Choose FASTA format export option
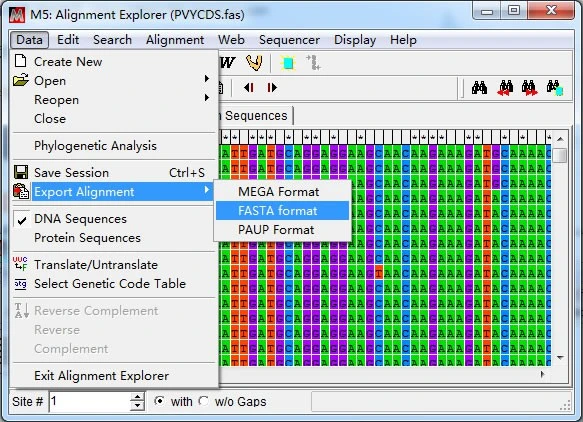This screenshot has height=422, width=583. (x=283, y=211)
